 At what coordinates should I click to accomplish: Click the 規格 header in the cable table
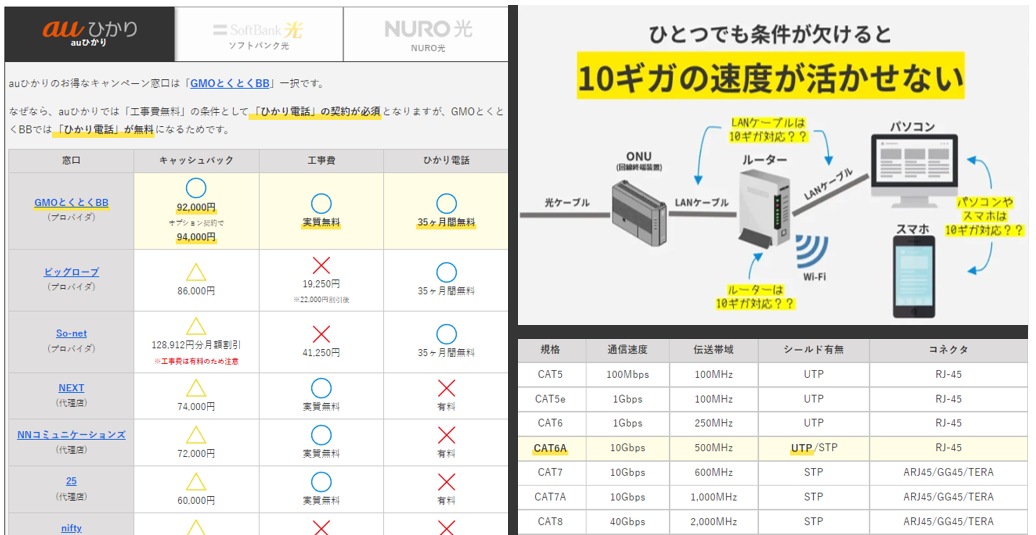point(550,349)
